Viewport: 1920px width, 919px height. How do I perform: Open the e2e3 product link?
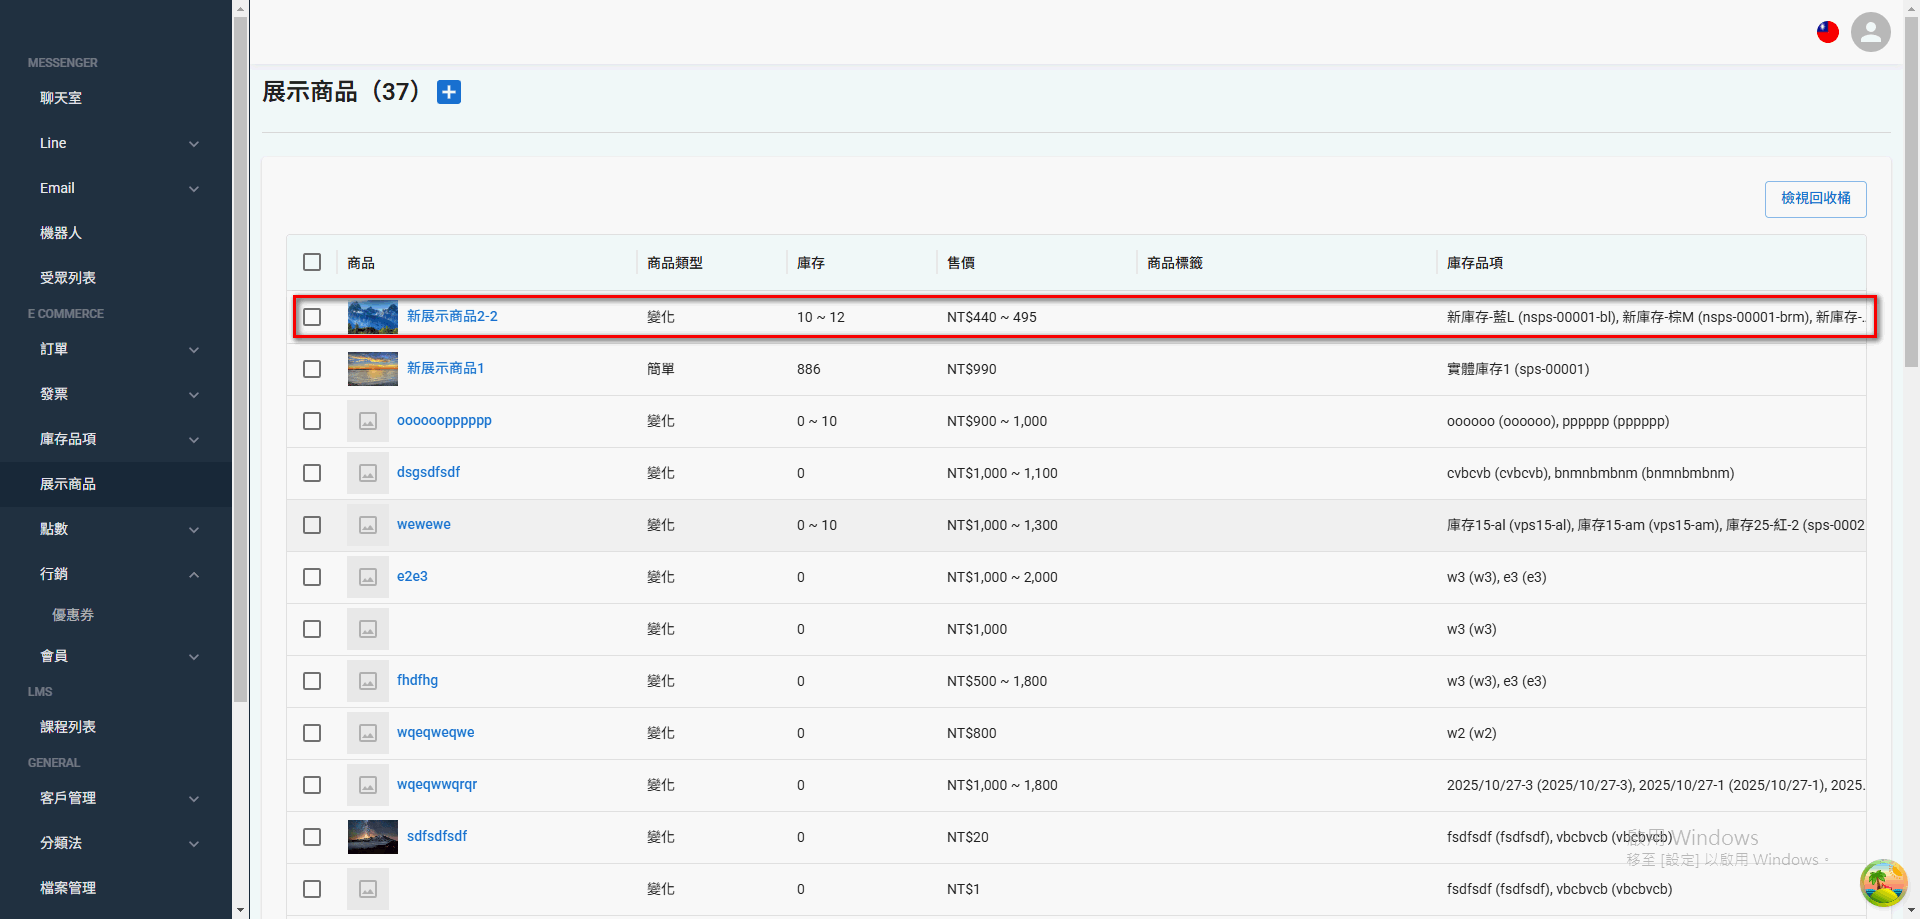point(412,576)
